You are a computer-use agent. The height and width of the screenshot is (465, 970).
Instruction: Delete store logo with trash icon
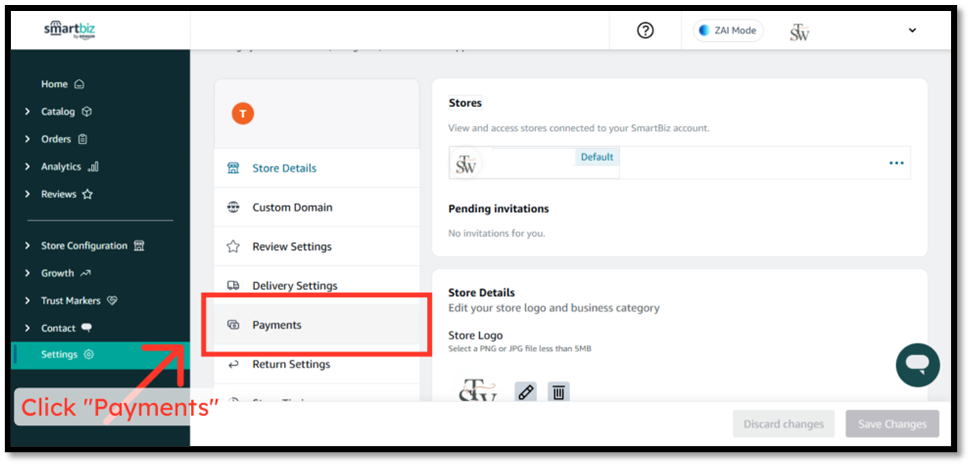559,392
